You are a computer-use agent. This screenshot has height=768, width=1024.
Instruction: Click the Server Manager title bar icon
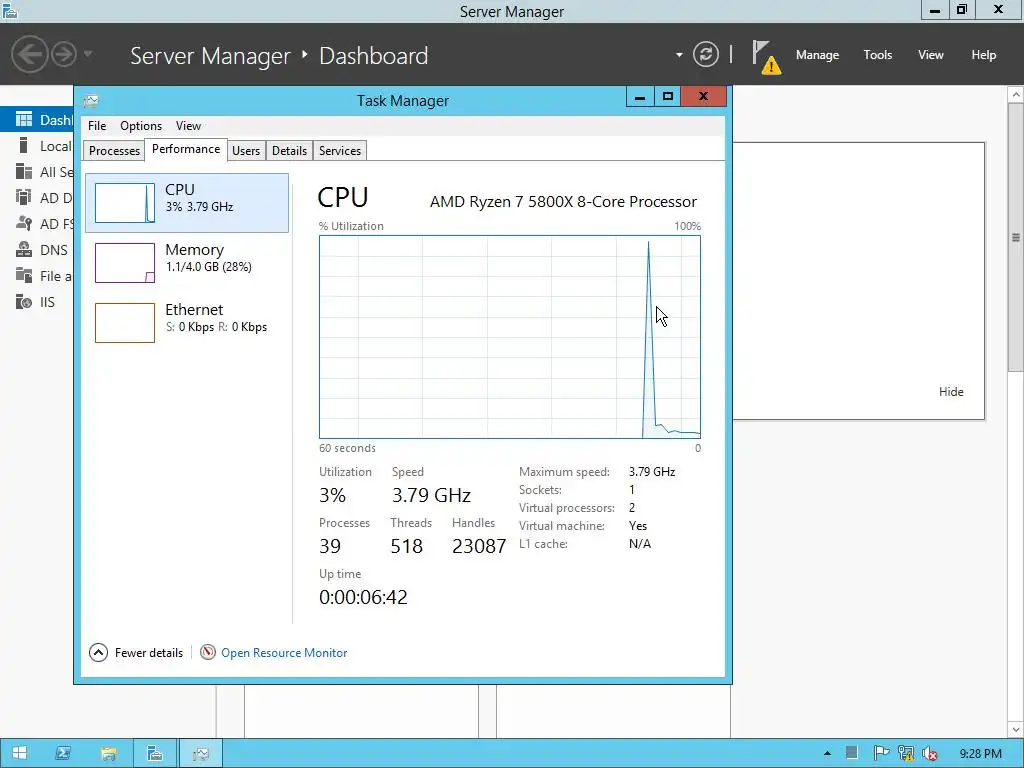point(10,10)
